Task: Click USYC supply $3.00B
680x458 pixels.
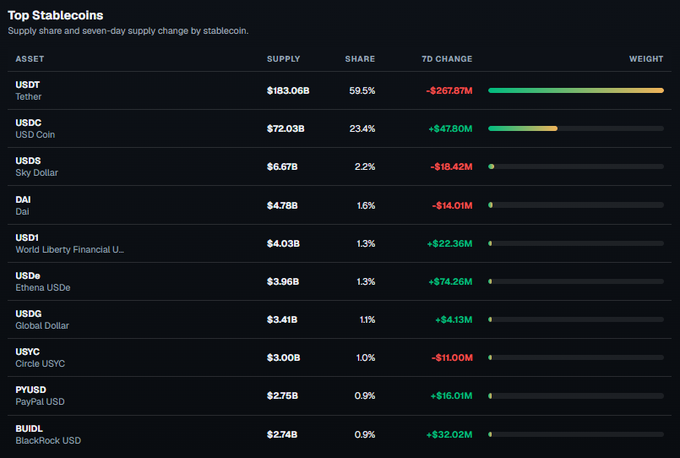Action: [x=283, y=358]
